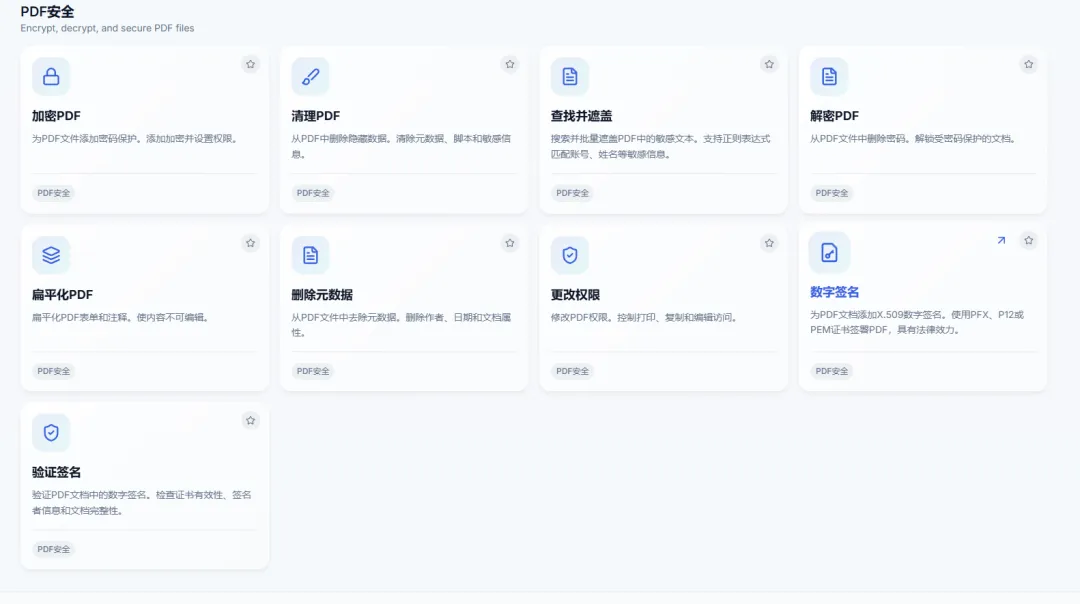
Task: Click the lock icon on 加密PDF card
Action: click(51, 76)
